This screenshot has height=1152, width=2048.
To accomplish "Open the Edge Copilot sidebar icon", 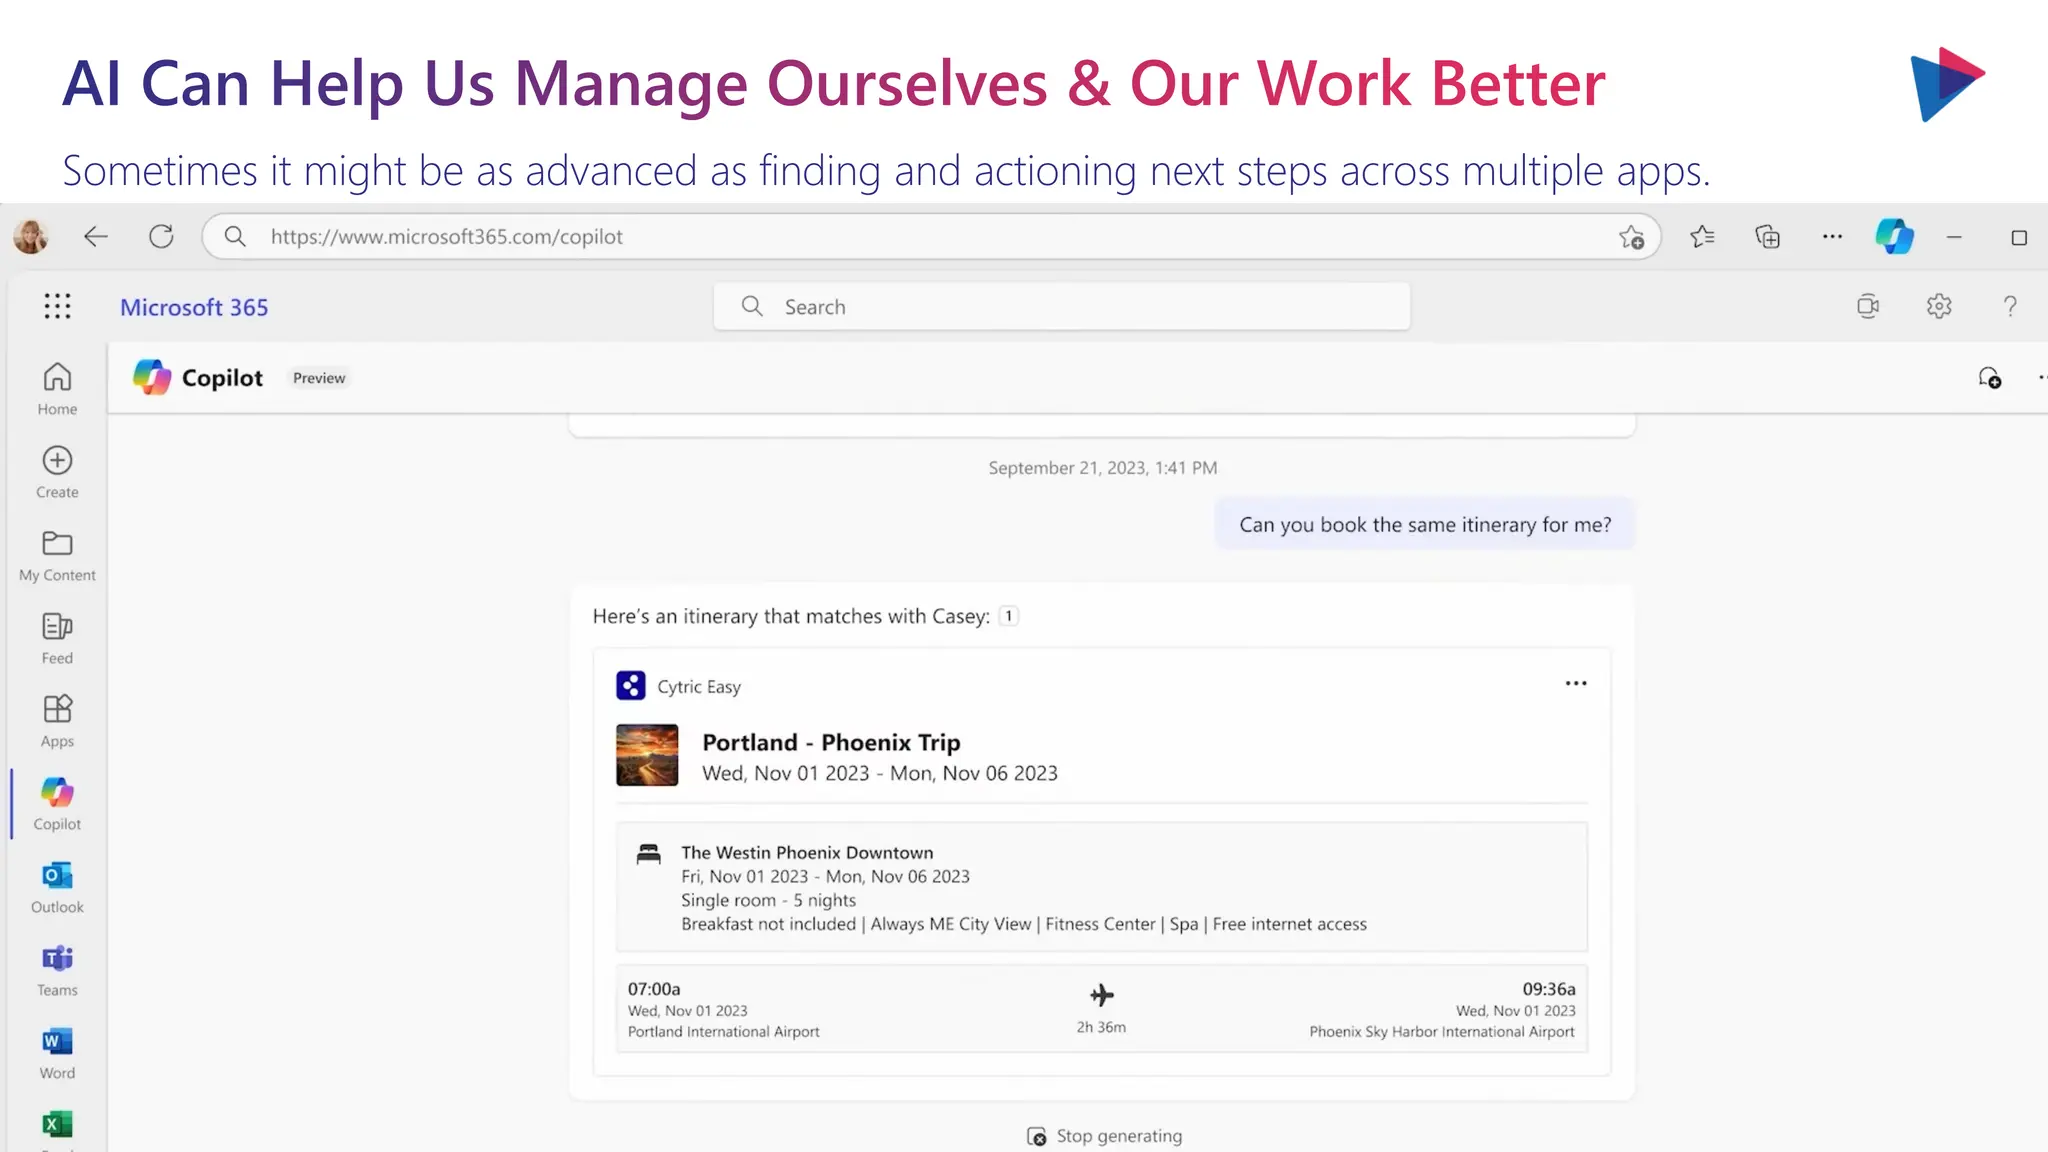I will (1894, 237).
